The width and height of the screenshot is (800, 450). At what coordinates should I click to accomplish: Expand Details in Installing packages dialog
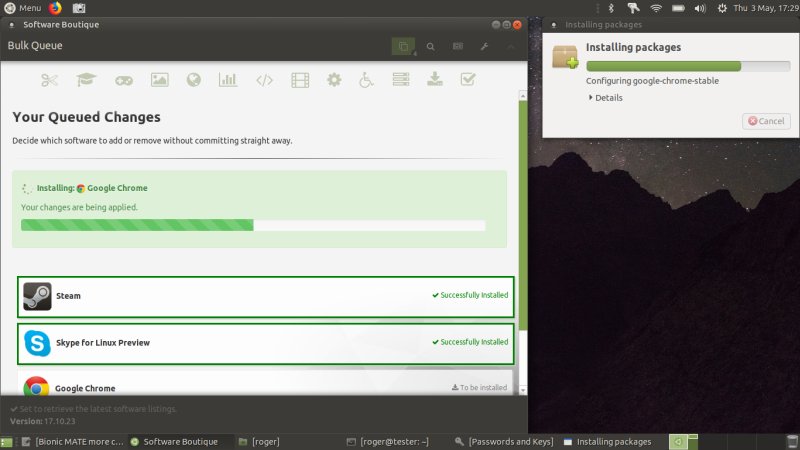tap(606, 97)
